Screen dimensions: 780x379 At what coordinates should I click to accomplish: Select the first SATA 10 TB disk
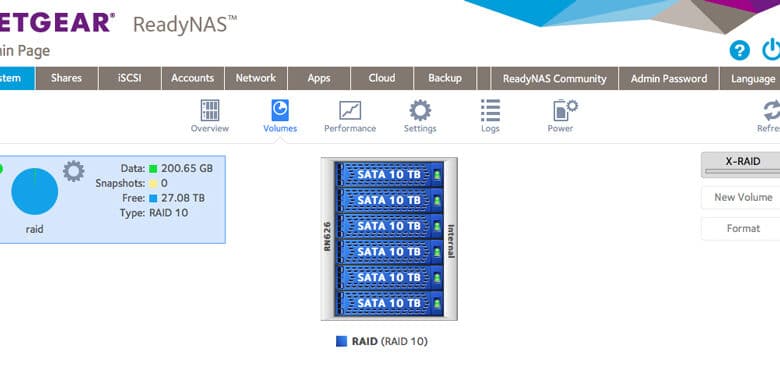[x=389, y=174]
